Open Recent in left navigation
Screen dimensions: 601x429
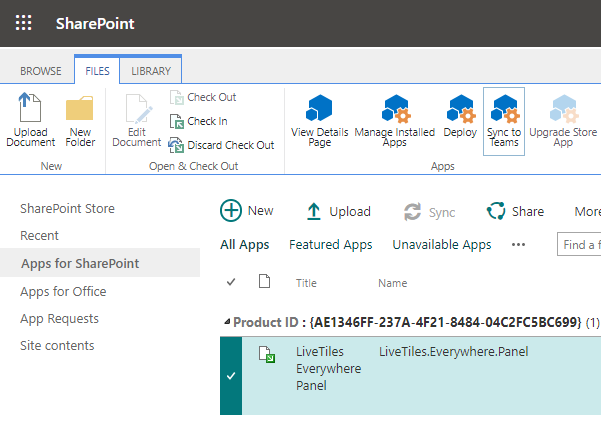click(x=39, y=235)
